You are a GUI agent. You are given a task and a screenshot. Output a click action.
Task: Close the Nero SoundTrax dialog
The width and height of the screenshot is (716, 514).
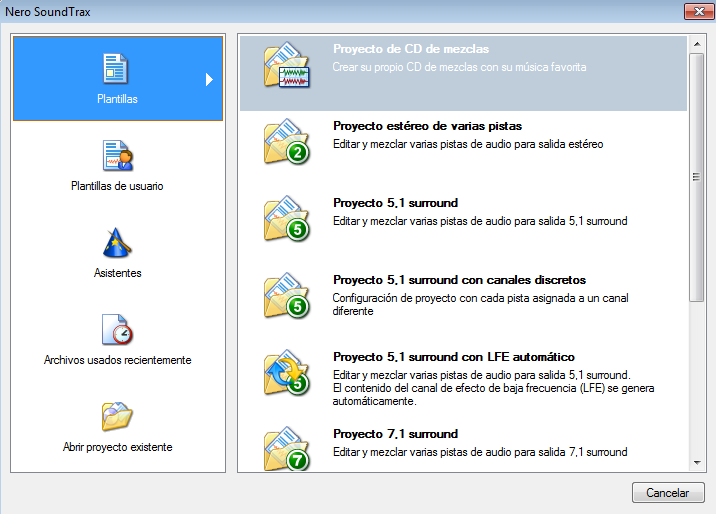tap(699, 11)
